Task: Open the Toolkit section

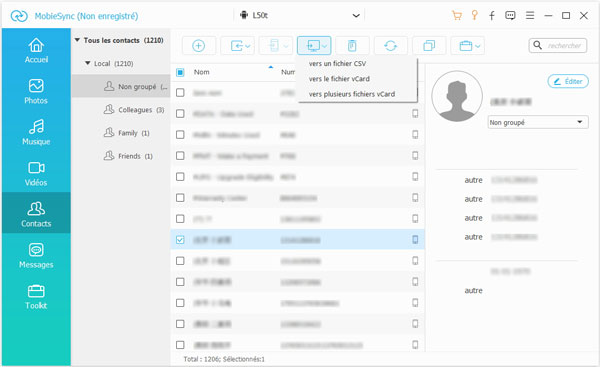Action: (36, 297)
